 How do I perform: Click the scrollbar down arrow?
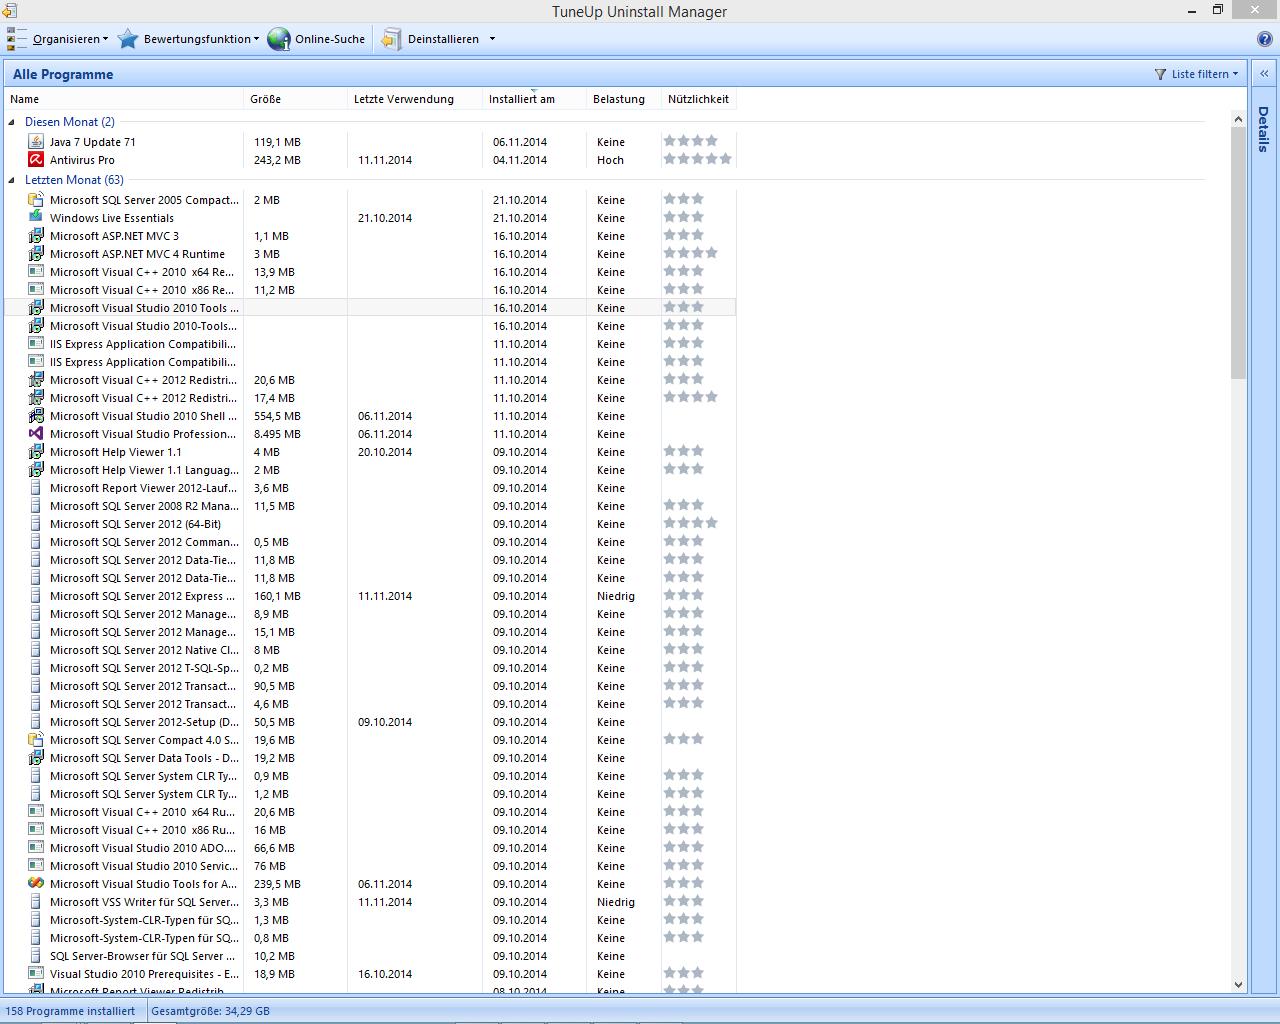click(x=1238, y=985)
